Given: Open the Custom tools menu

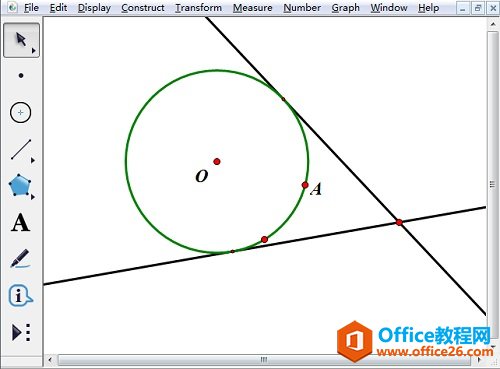Looking at the screenshot, I should 21,332.
